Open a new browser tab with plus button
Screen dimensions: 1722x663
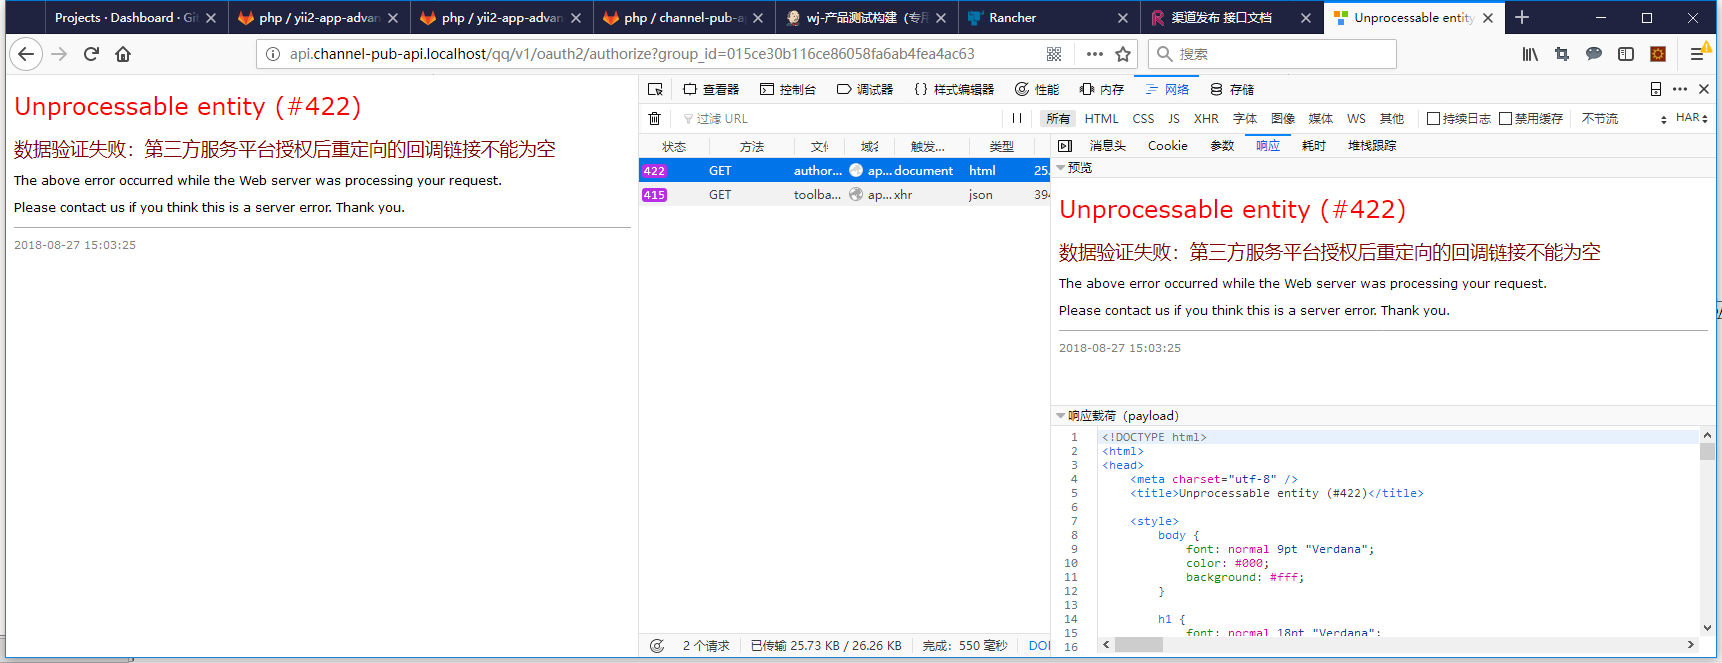[x=1522, y=17]
